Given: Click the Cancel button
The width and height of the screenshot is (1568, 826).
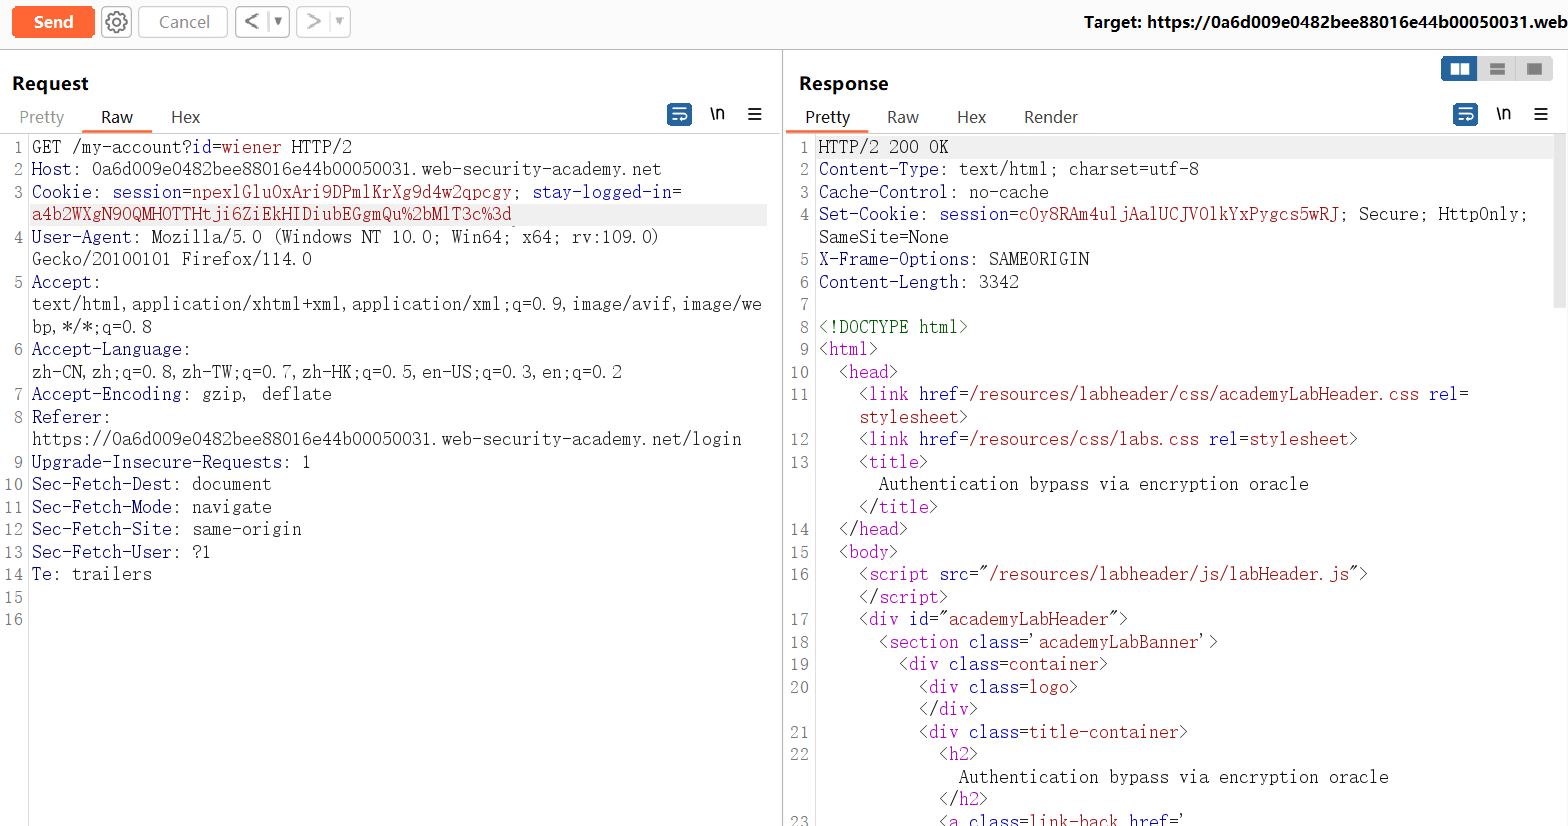Looking at the screenshot, I should click(184, 22).
